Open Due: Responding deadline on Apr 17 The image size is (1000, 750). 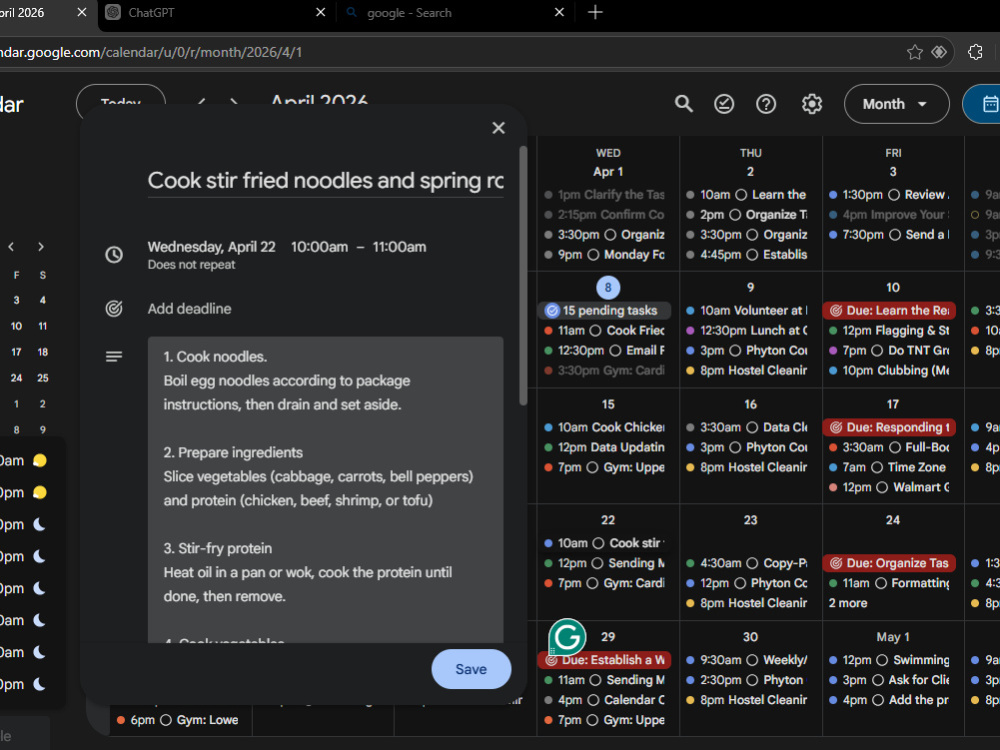889,427
